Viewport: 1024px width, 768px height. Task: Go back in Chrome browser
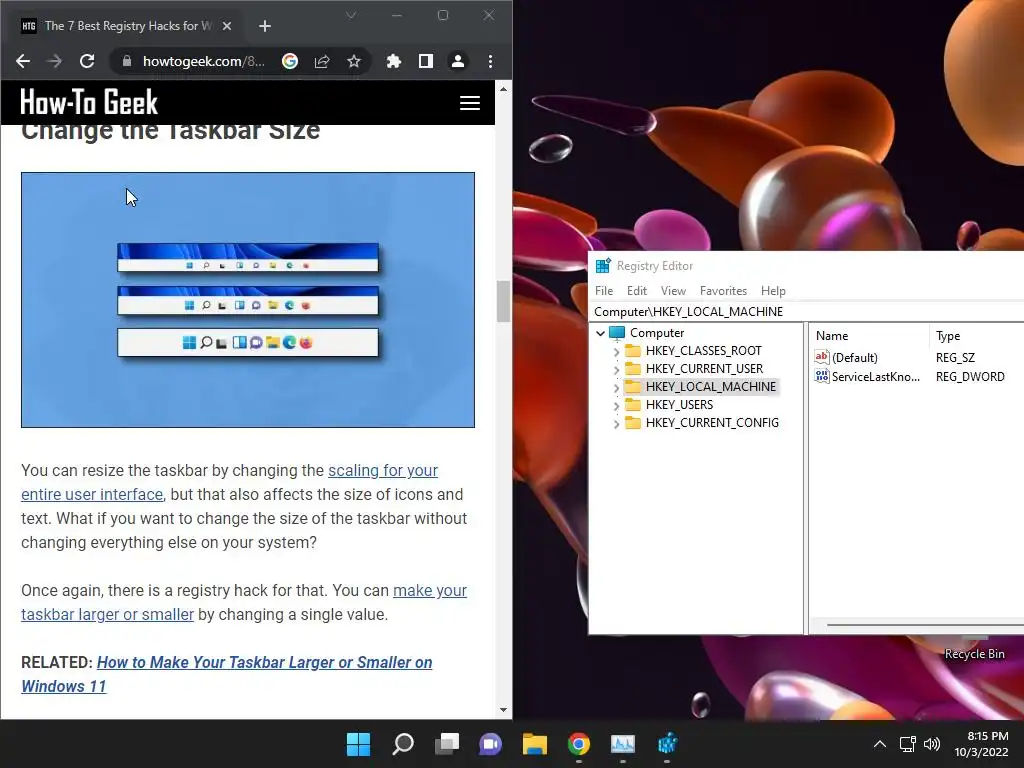coord(23,61)
